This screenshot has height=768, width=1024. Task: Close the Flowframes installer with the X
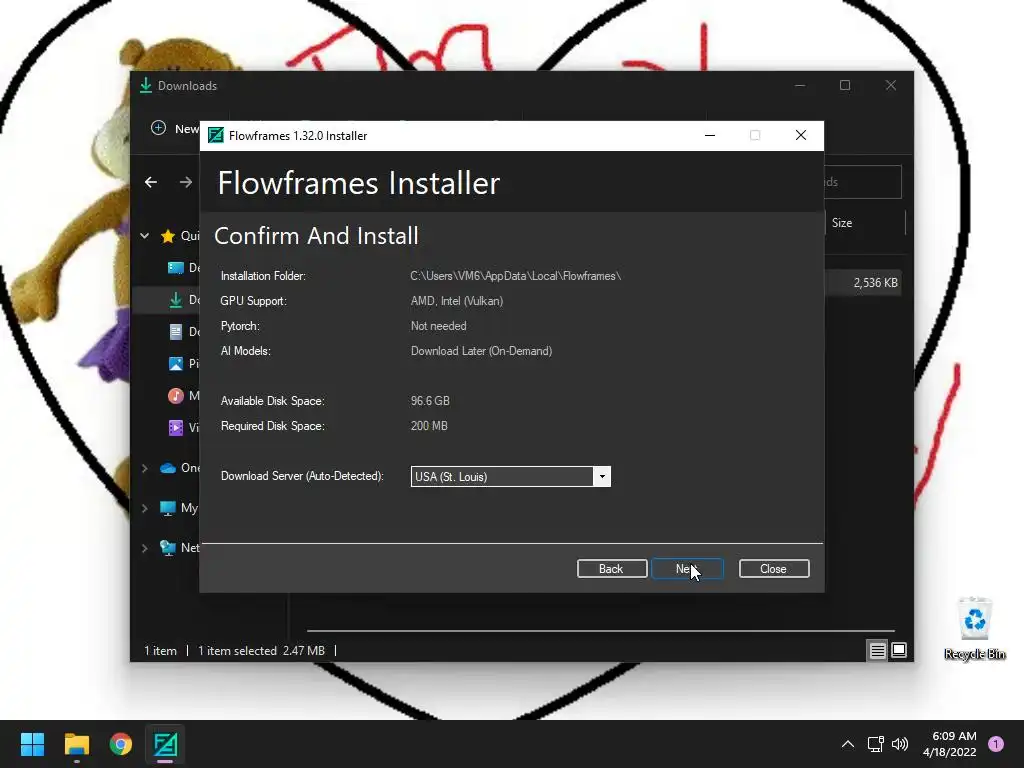(x=801, y=135)
